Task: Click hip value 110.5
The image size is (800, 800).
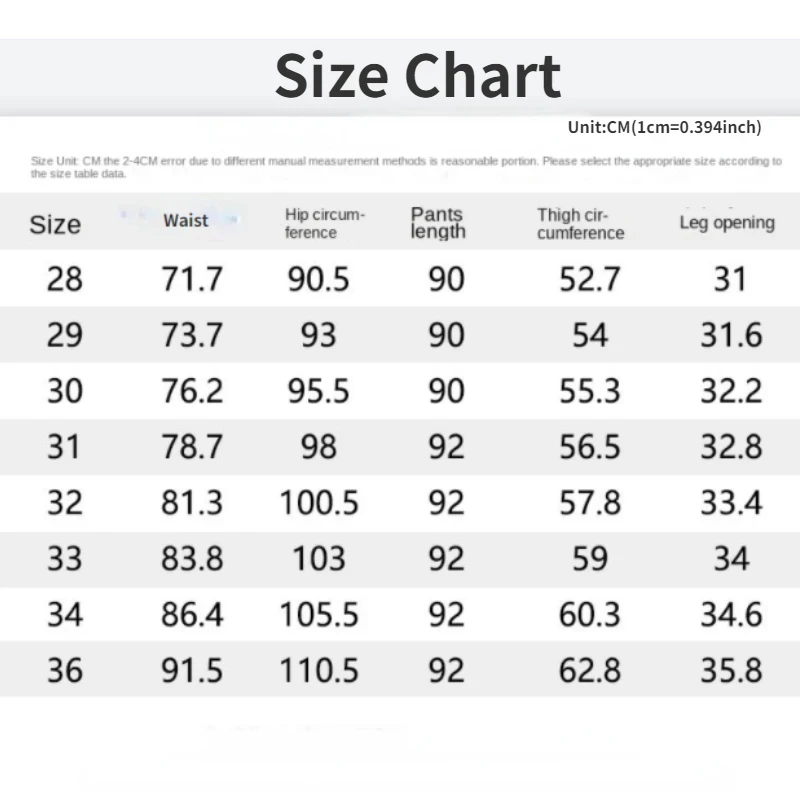Action: click(319, 669)
